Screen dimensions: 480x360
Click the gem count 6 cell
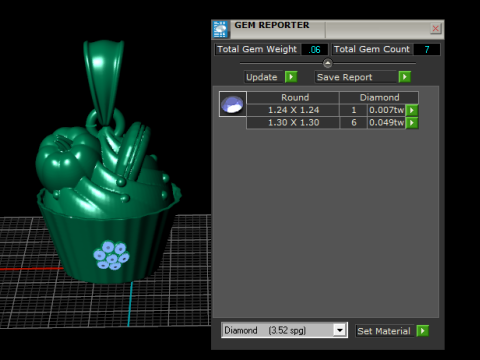tap(354, 123)
